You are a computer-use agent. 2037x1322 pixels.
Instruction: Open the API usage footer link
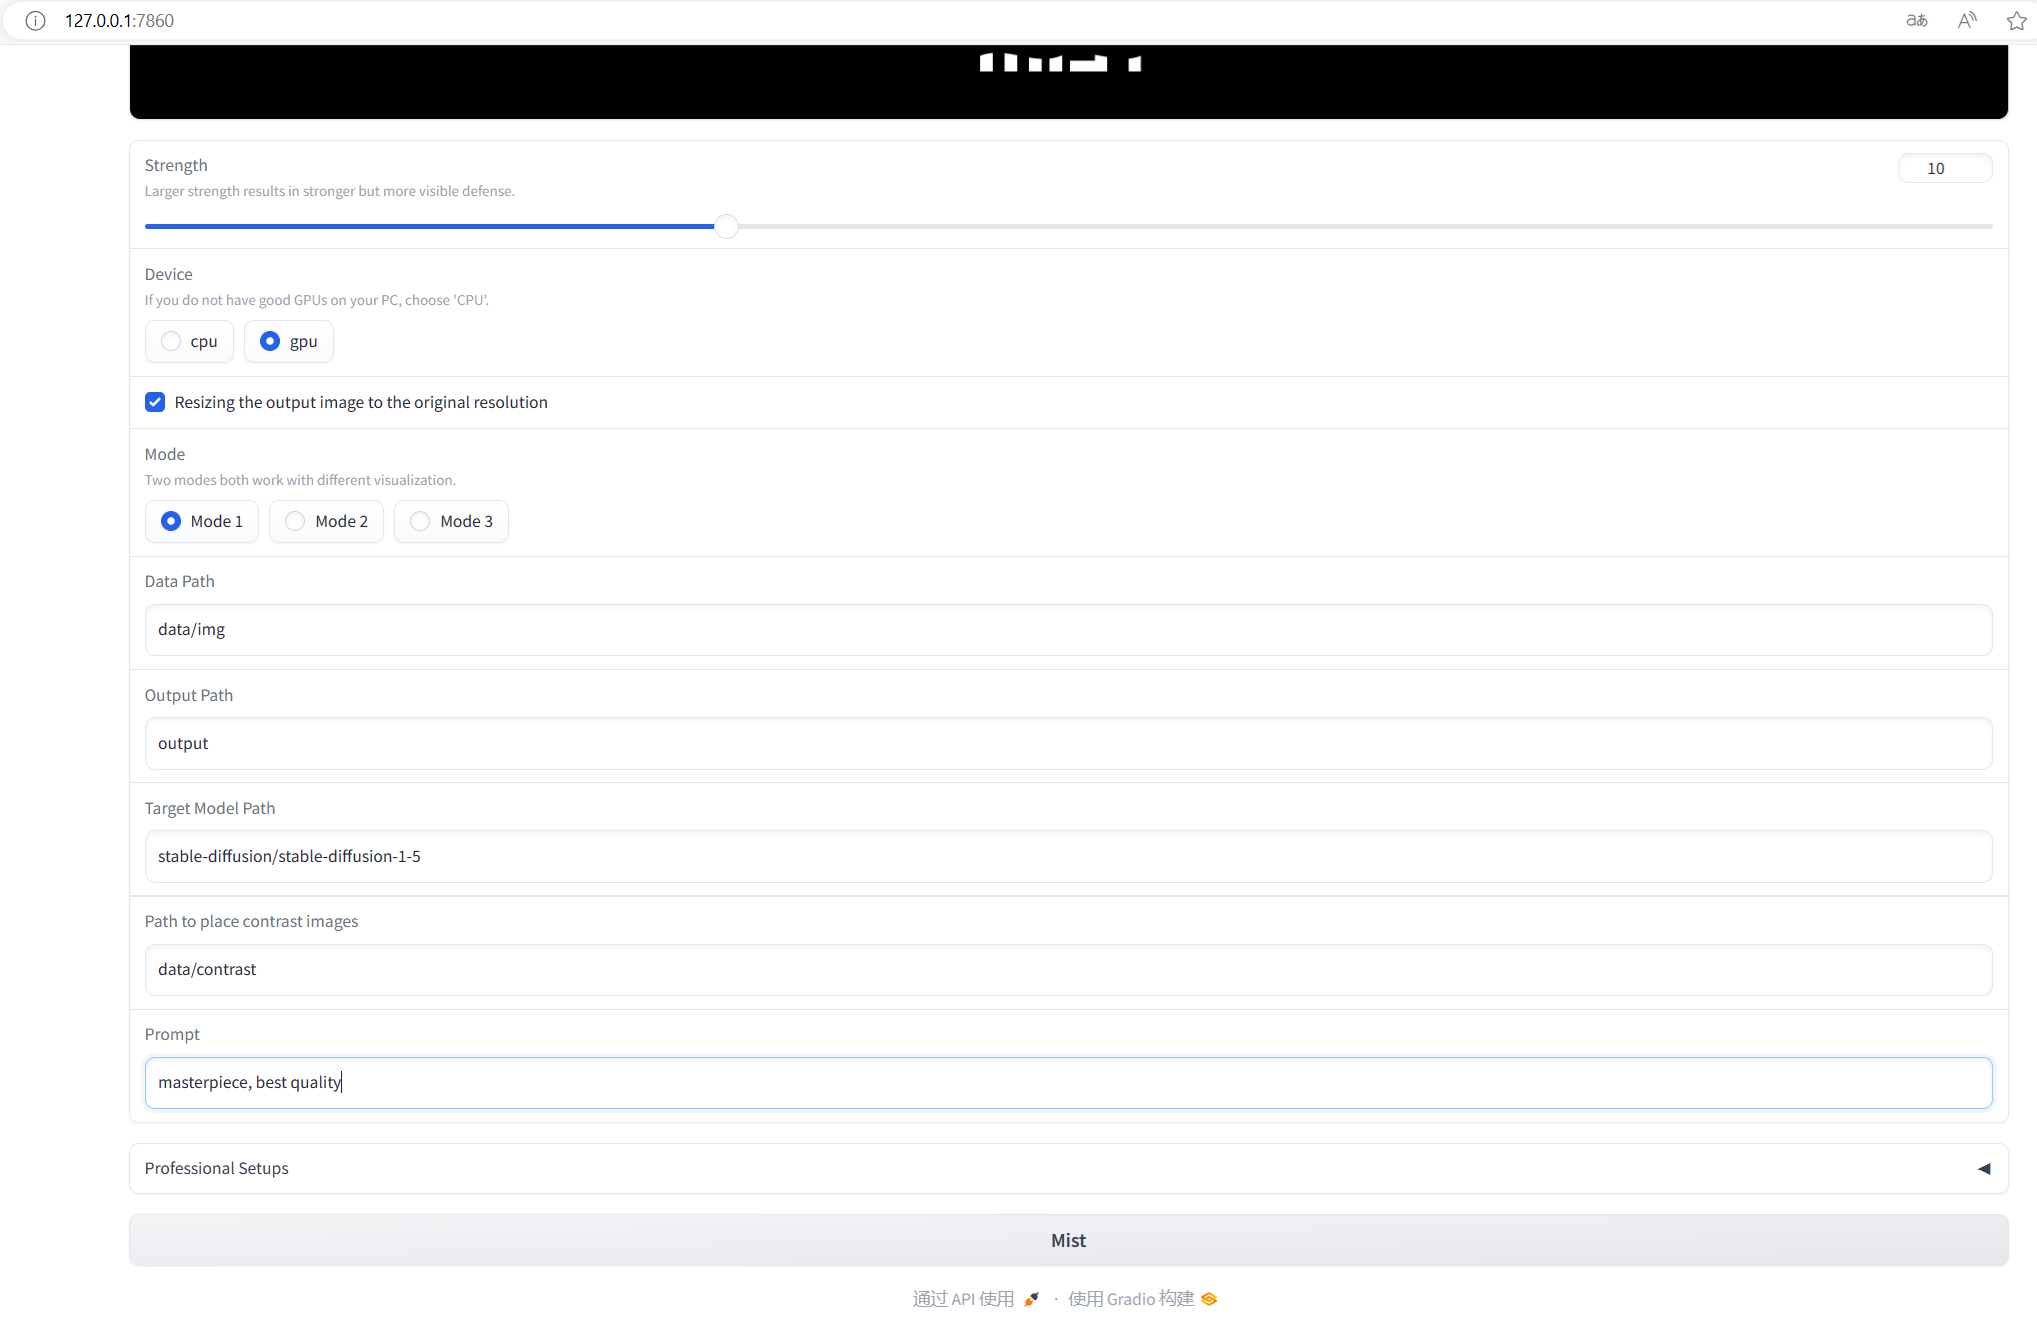(x=963, y=1299)
